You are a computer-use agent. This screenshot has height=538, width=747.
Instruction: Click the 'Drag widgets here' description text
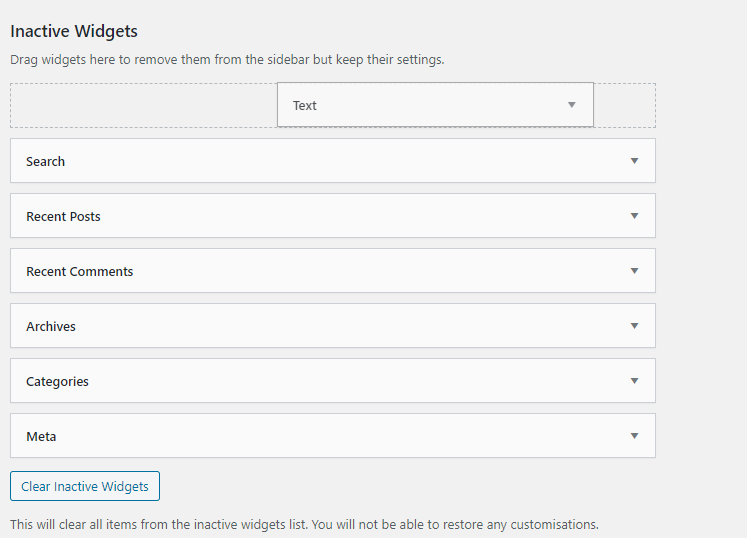[227, 60]
